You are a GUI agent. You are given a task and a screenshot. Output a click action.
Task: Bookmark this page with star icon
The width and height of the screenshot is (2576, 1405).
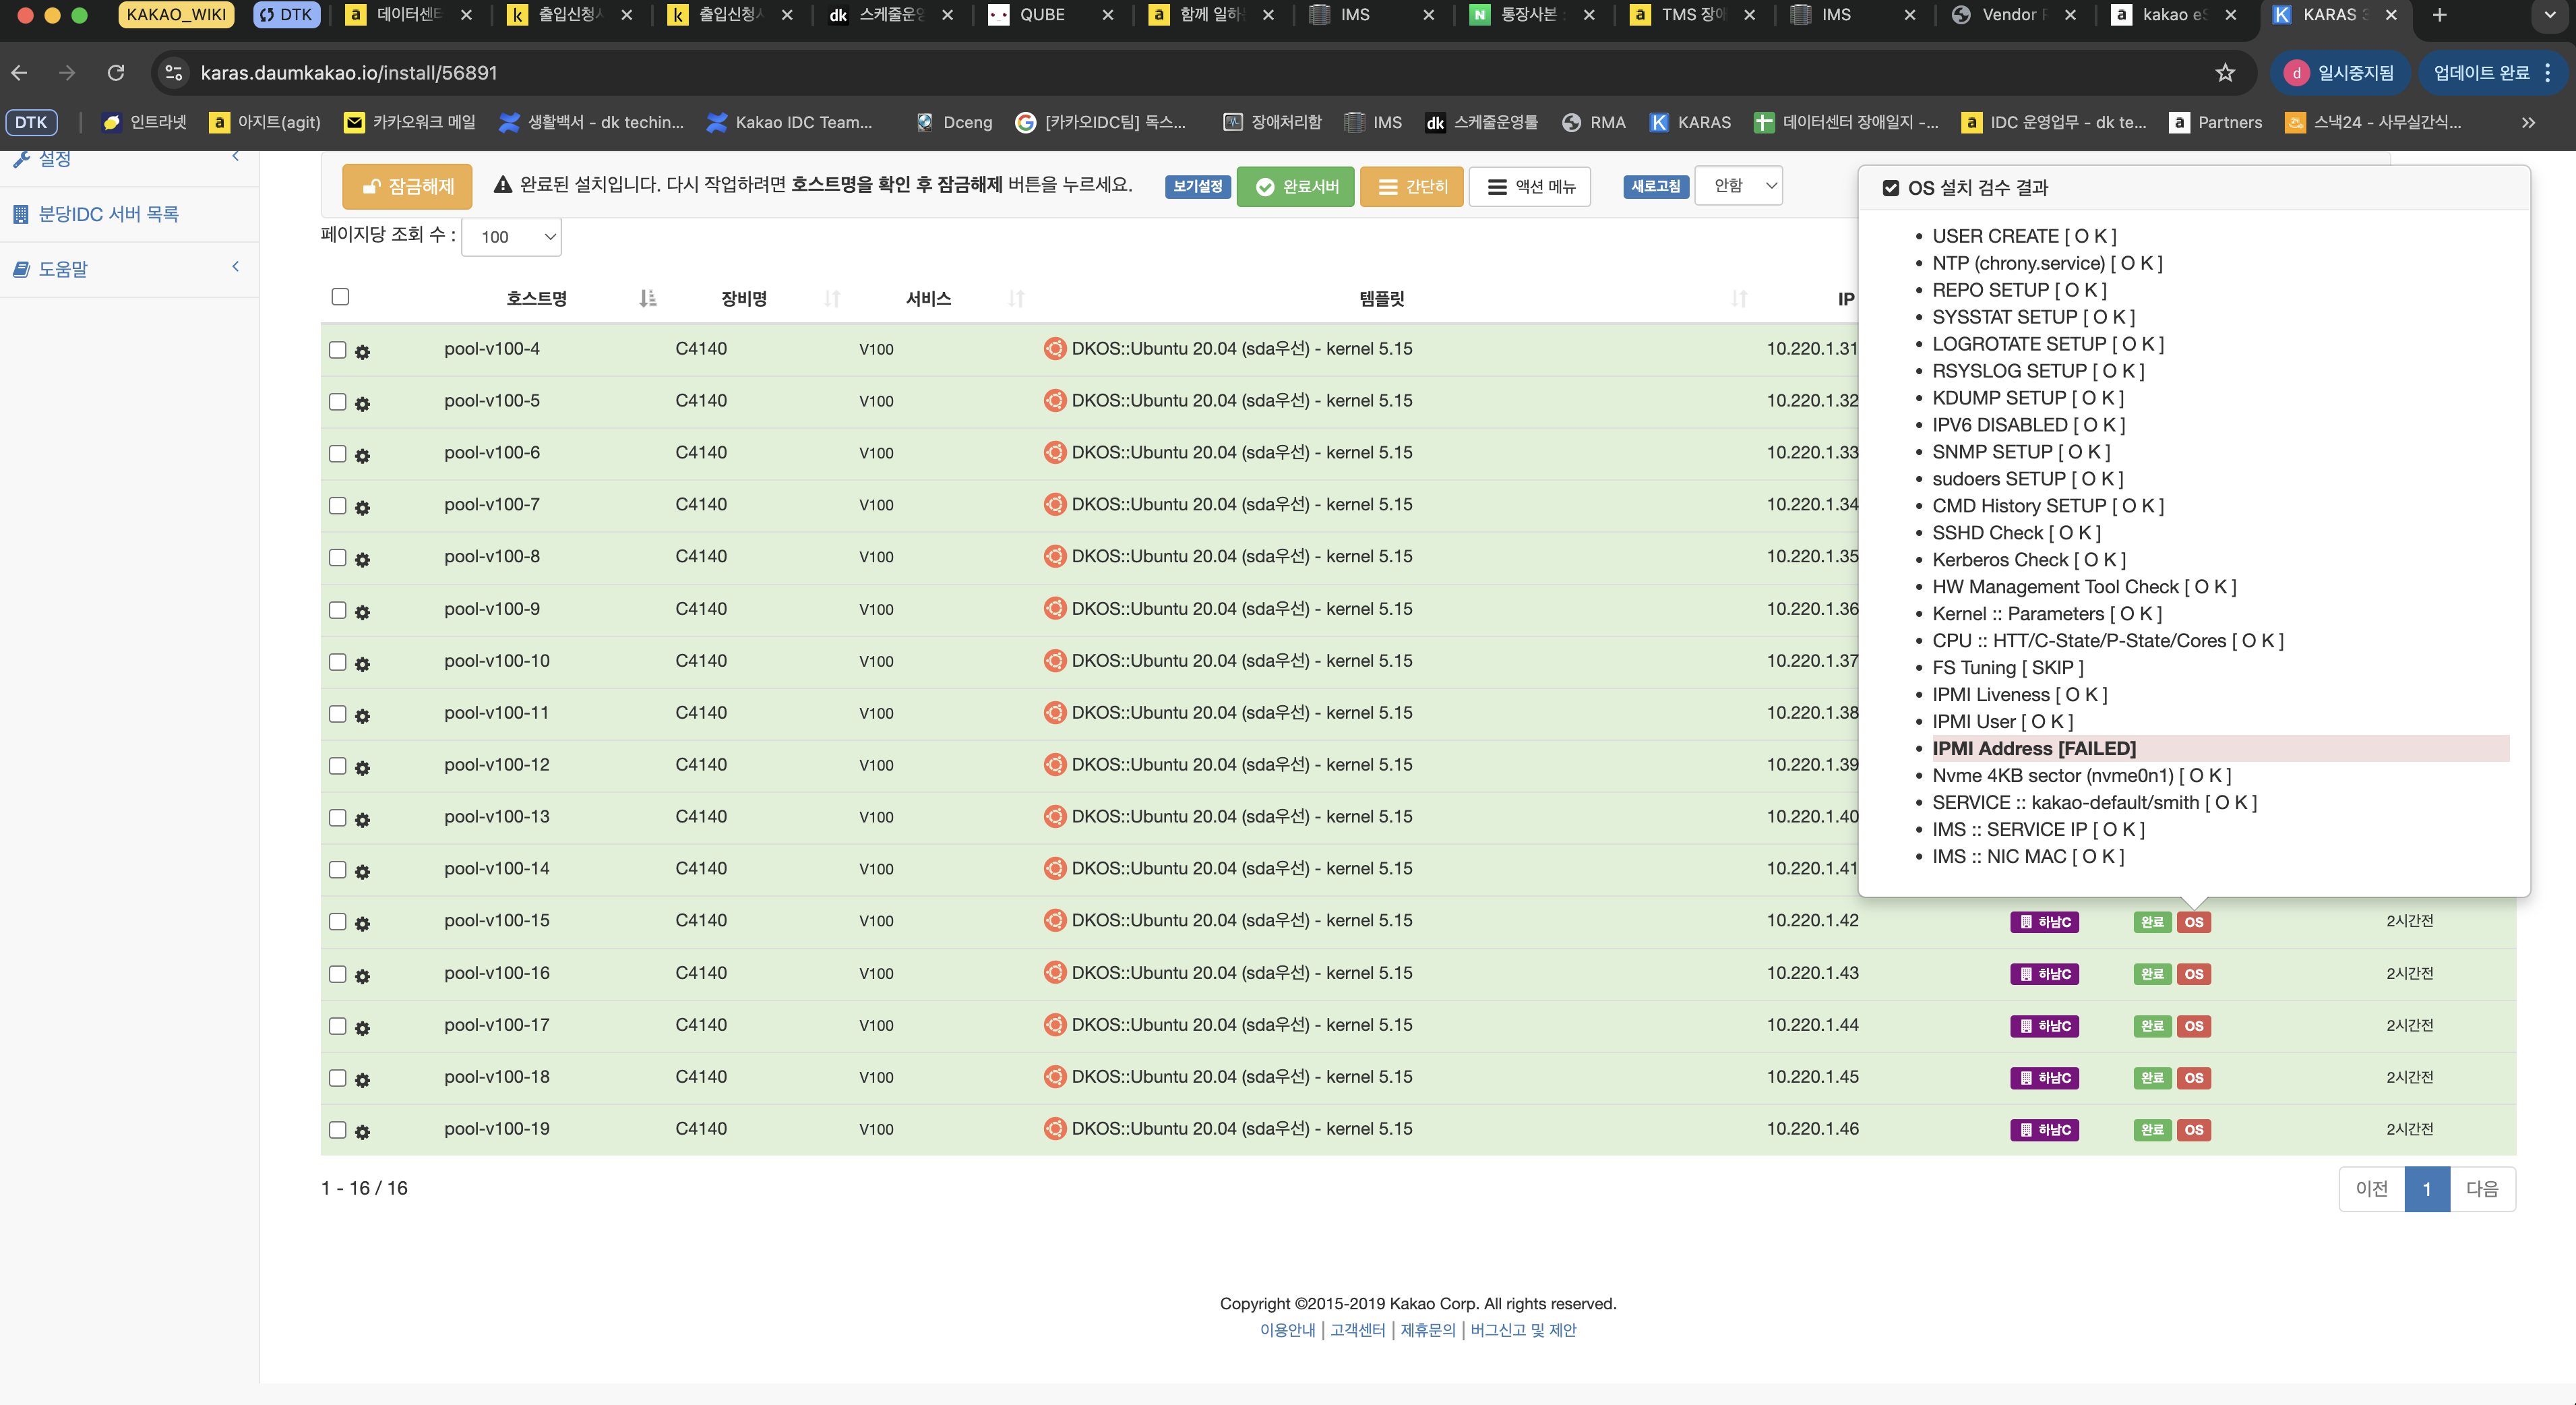coord(2224,72)
